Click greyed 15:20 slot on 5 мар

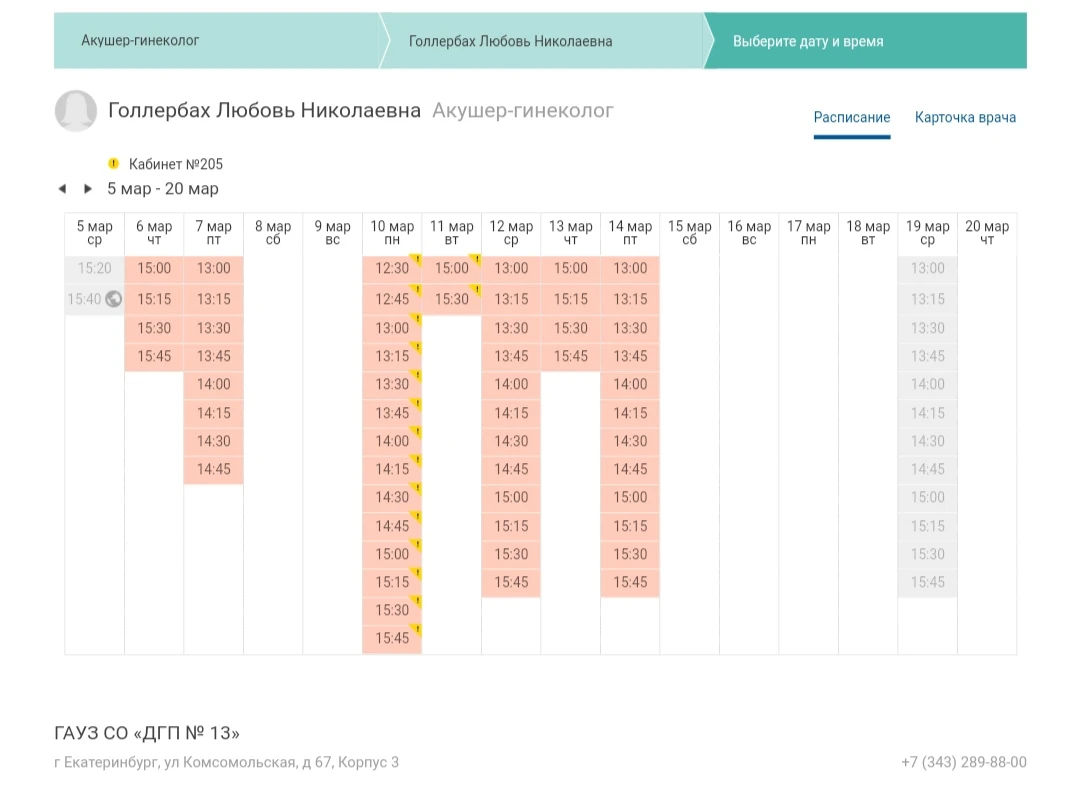[x=94, y=269]
